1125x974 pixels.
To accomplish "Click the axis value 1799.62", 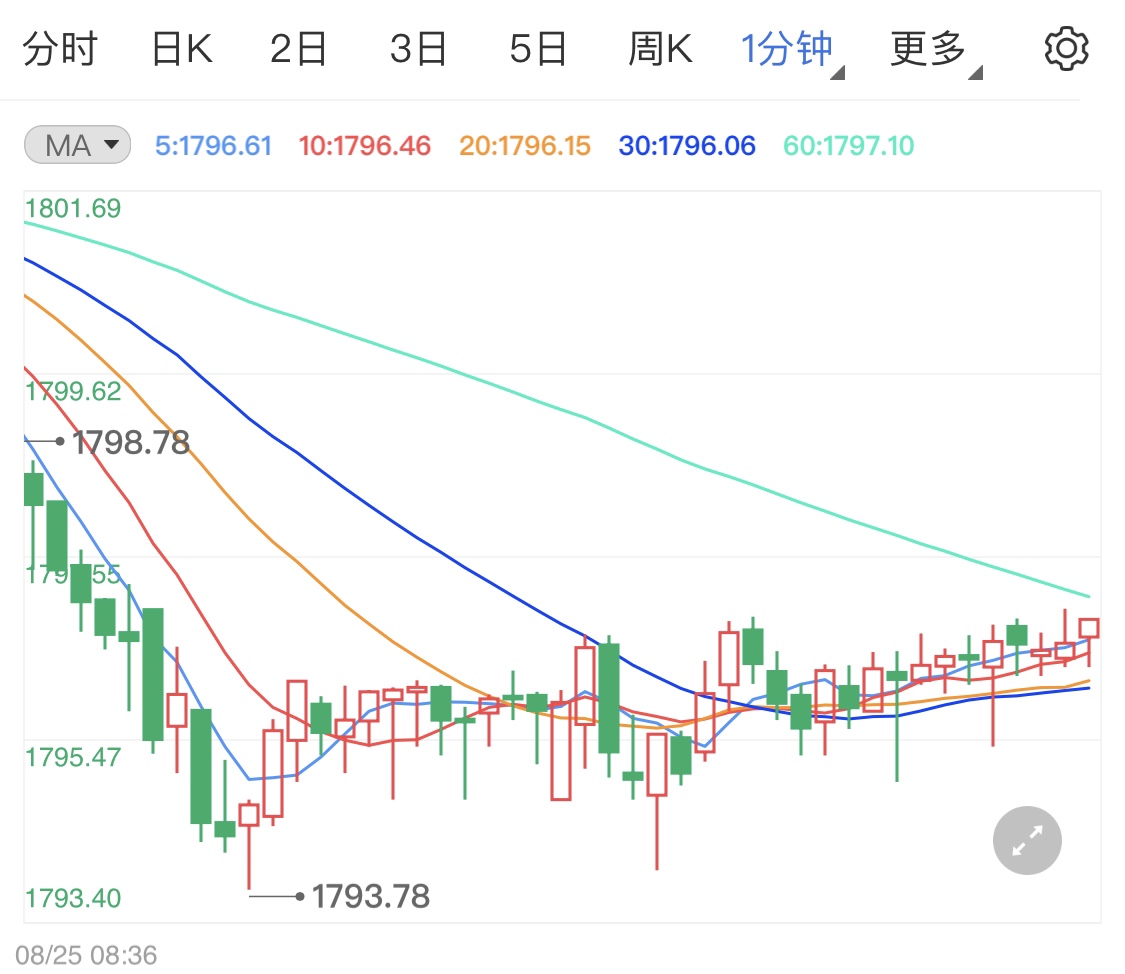I will pyautogui.click(x=72, y=392).
